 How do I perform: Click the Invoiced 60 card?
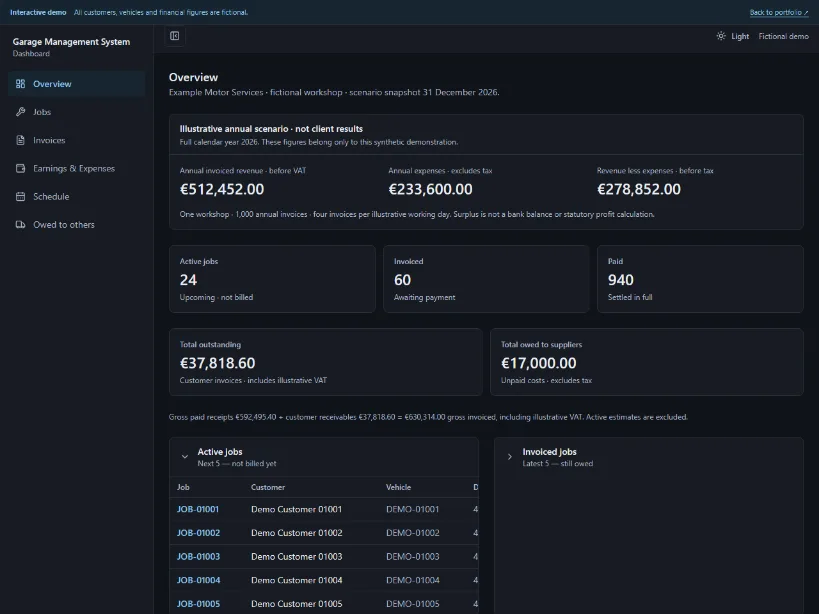coord(486,279)
